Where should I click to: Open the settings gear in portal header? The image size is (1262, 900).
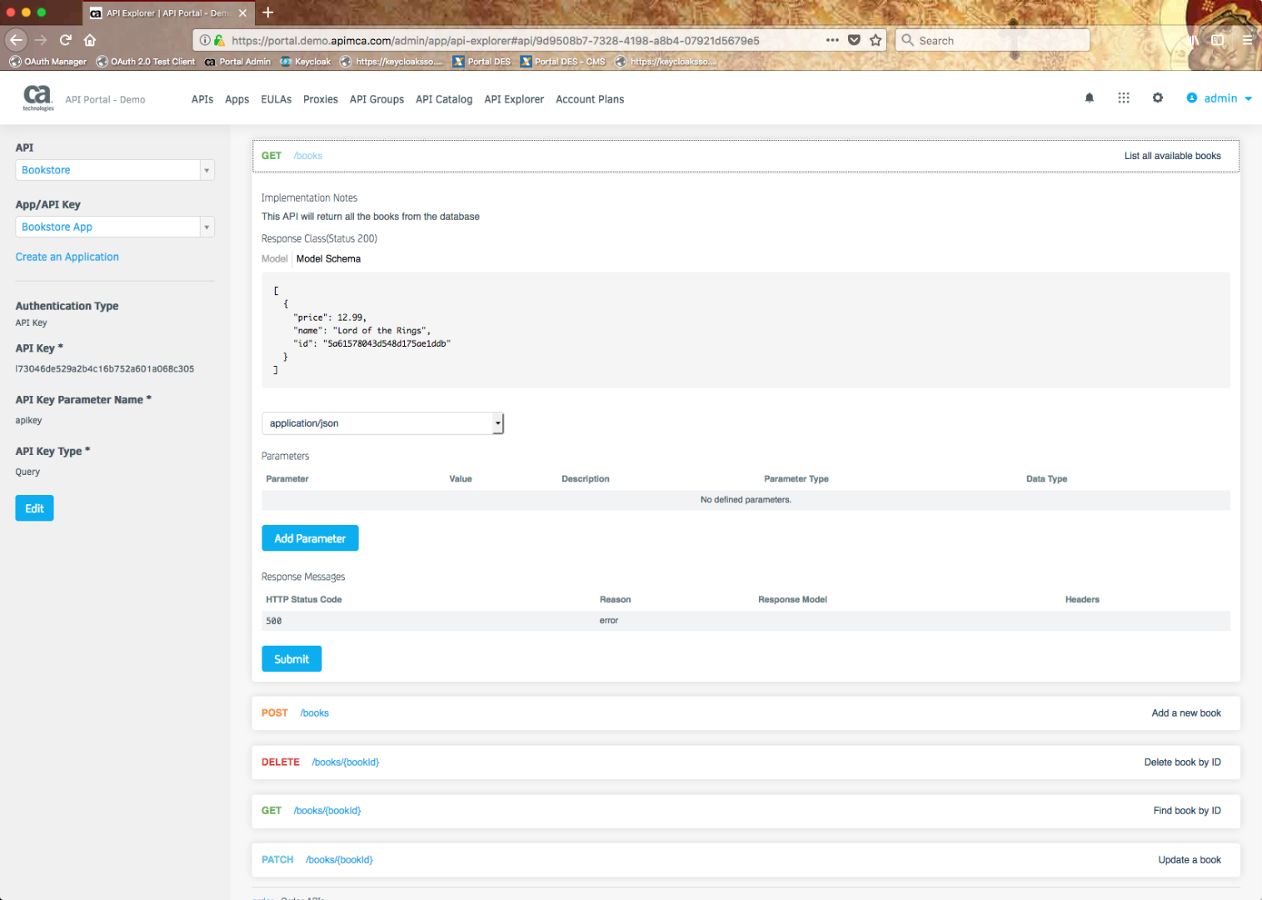click(1158, 98)
